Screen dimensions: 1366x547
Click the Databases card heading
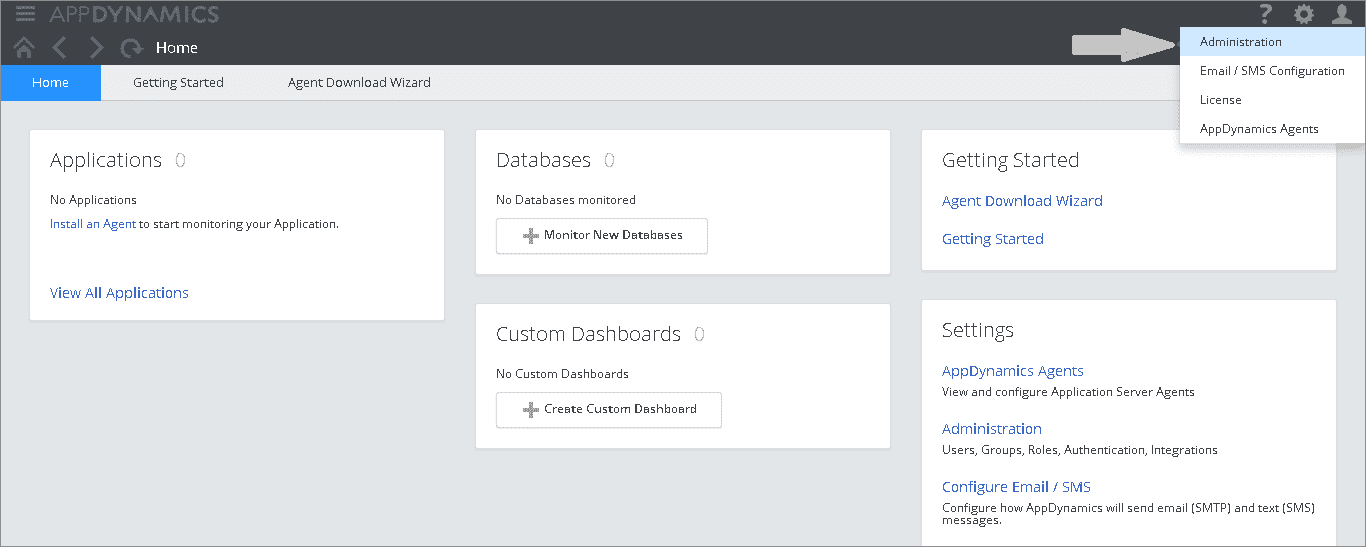coord(543,160)
